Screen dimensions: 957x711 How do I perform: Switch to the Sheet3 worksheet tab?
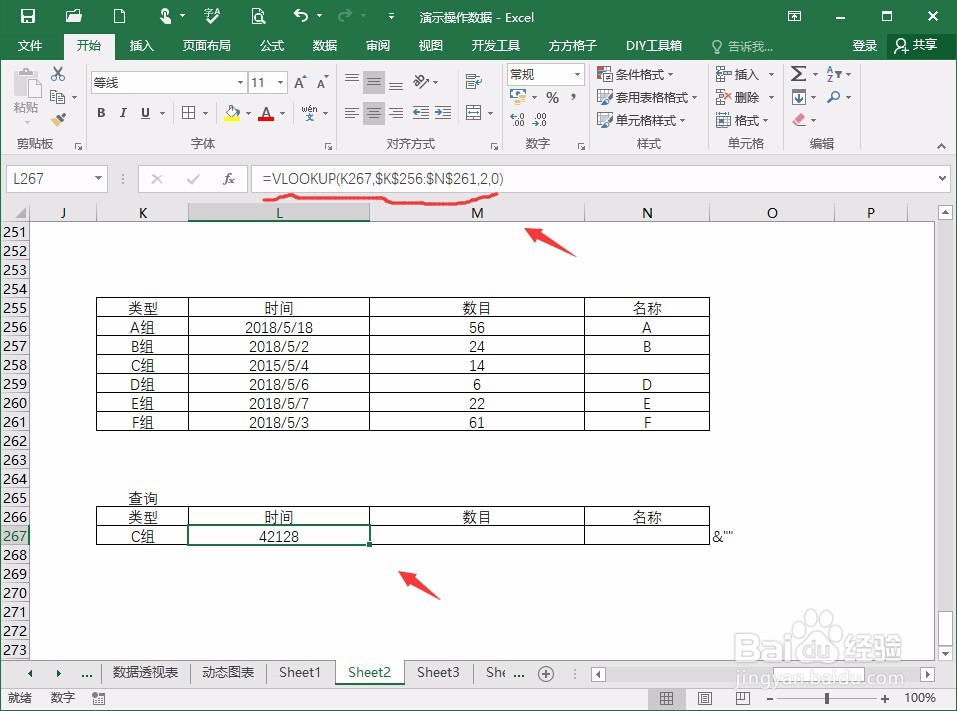pyautogui.click(x=437, y=673)
